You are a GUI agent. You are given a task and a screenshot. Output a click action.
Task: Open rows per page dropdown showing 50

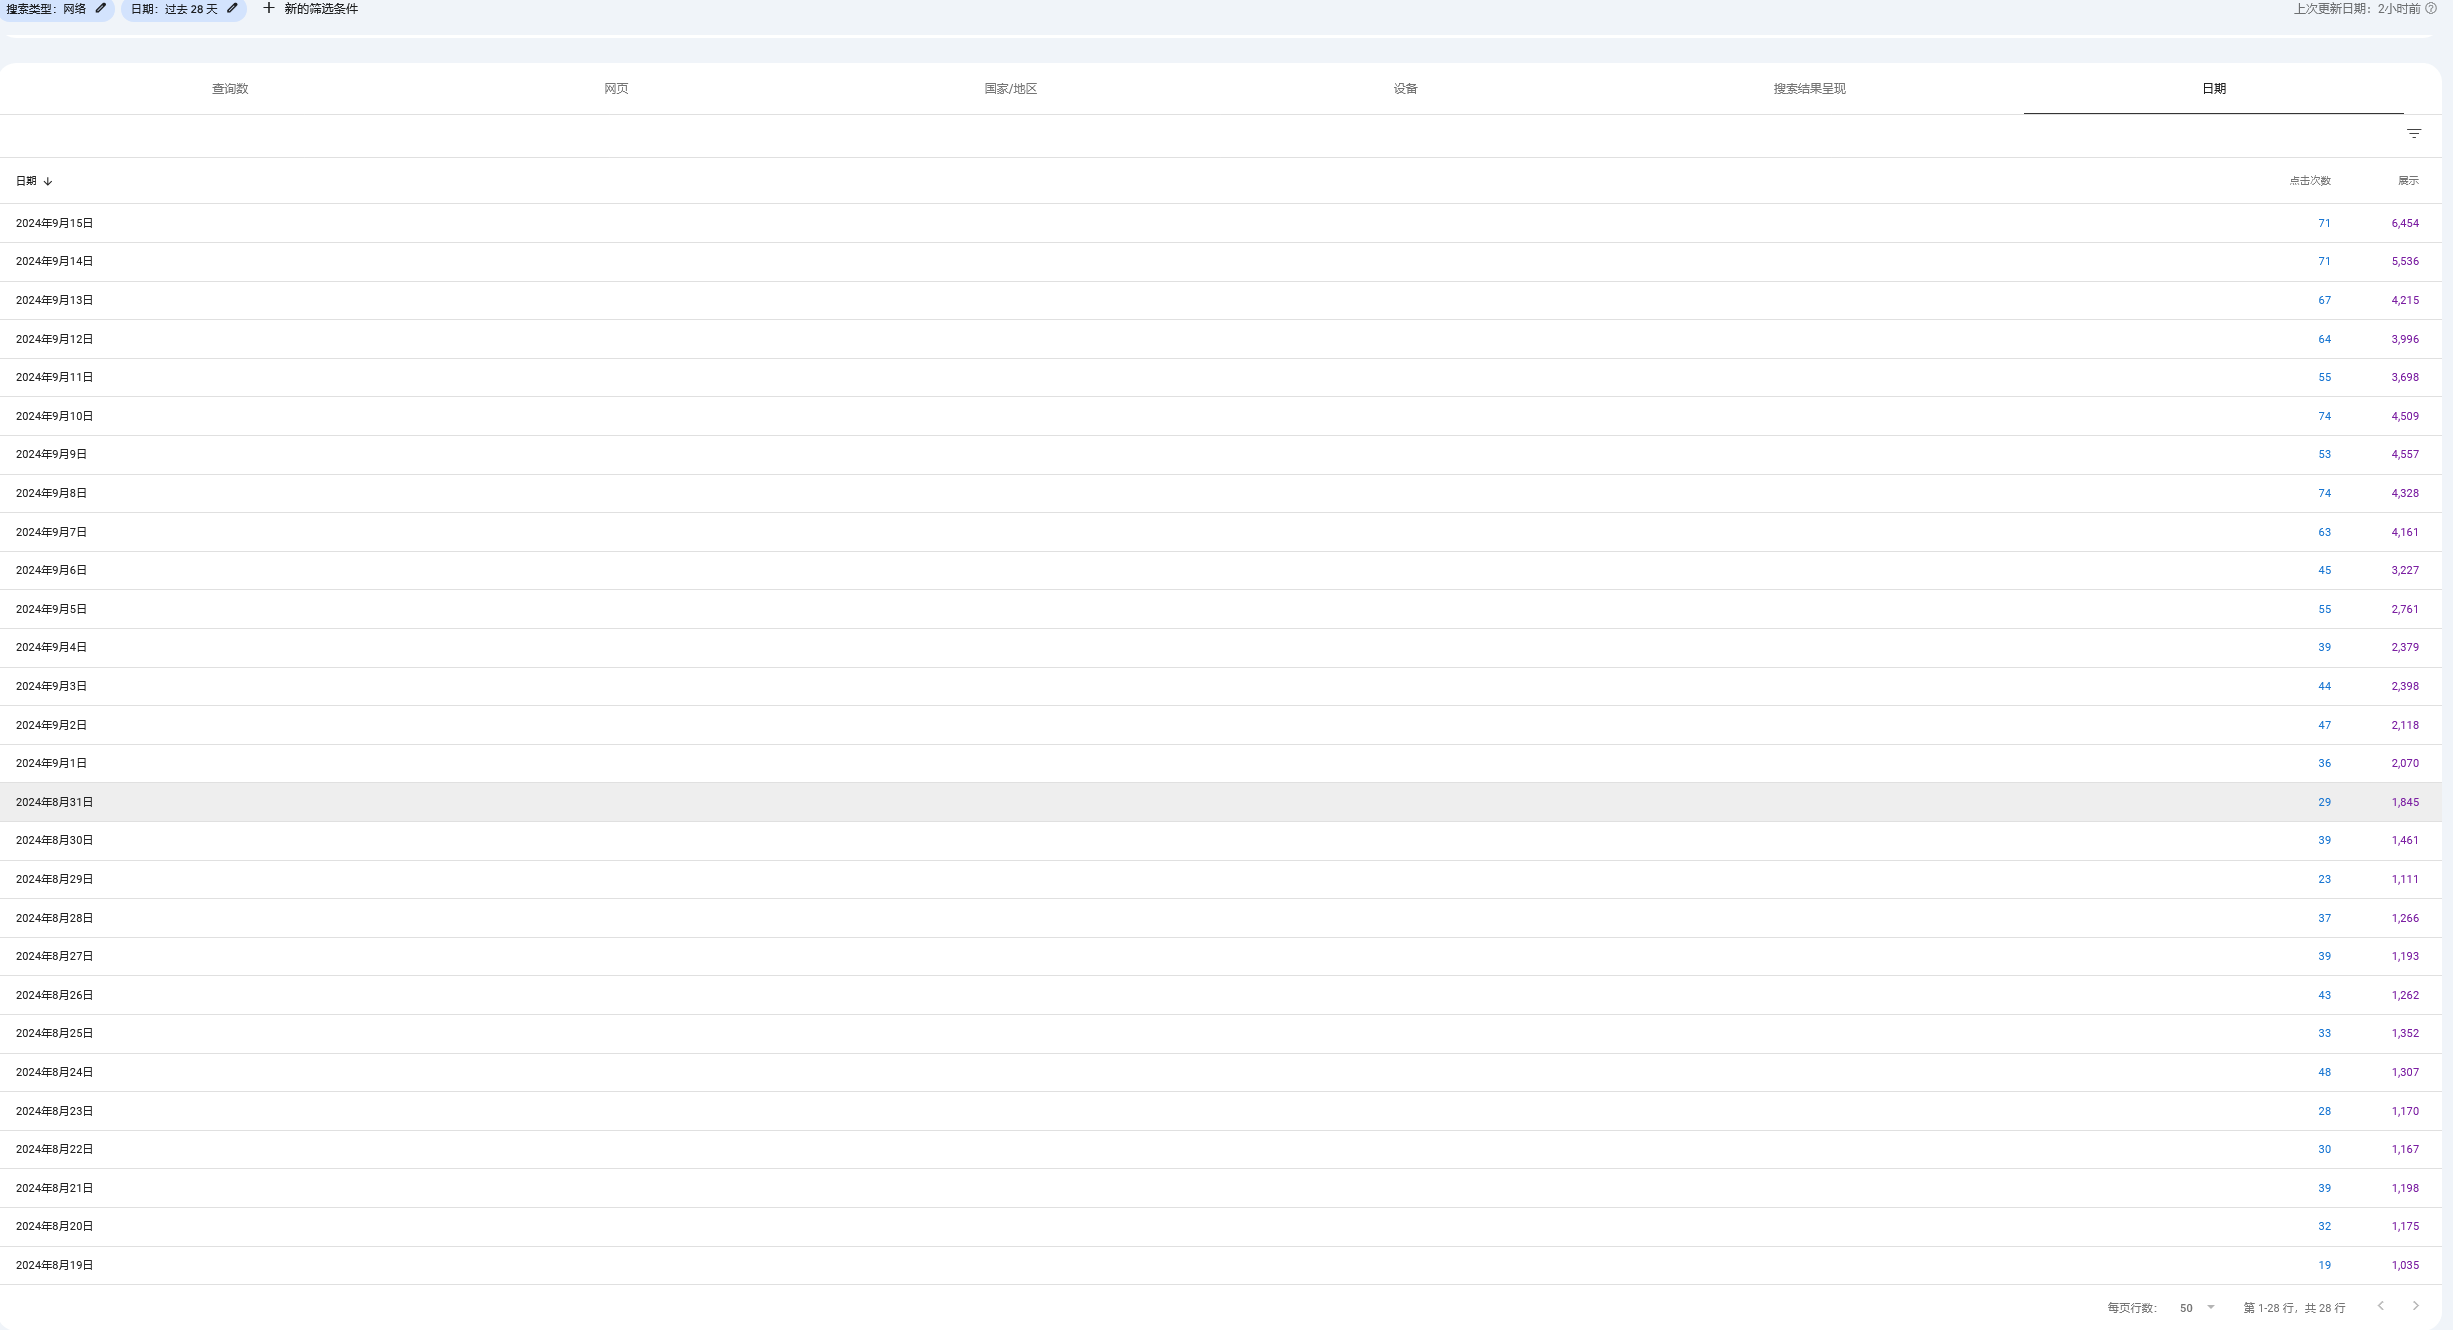pyautogui.click(x=2198, y=1308)
